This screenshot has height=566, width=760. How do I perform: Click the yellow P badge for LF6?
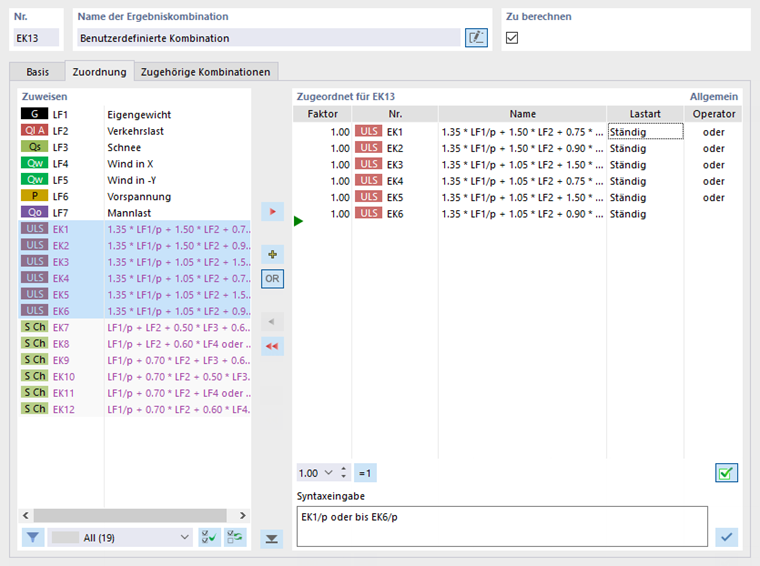pyautogui.click(x=34, y=196)
